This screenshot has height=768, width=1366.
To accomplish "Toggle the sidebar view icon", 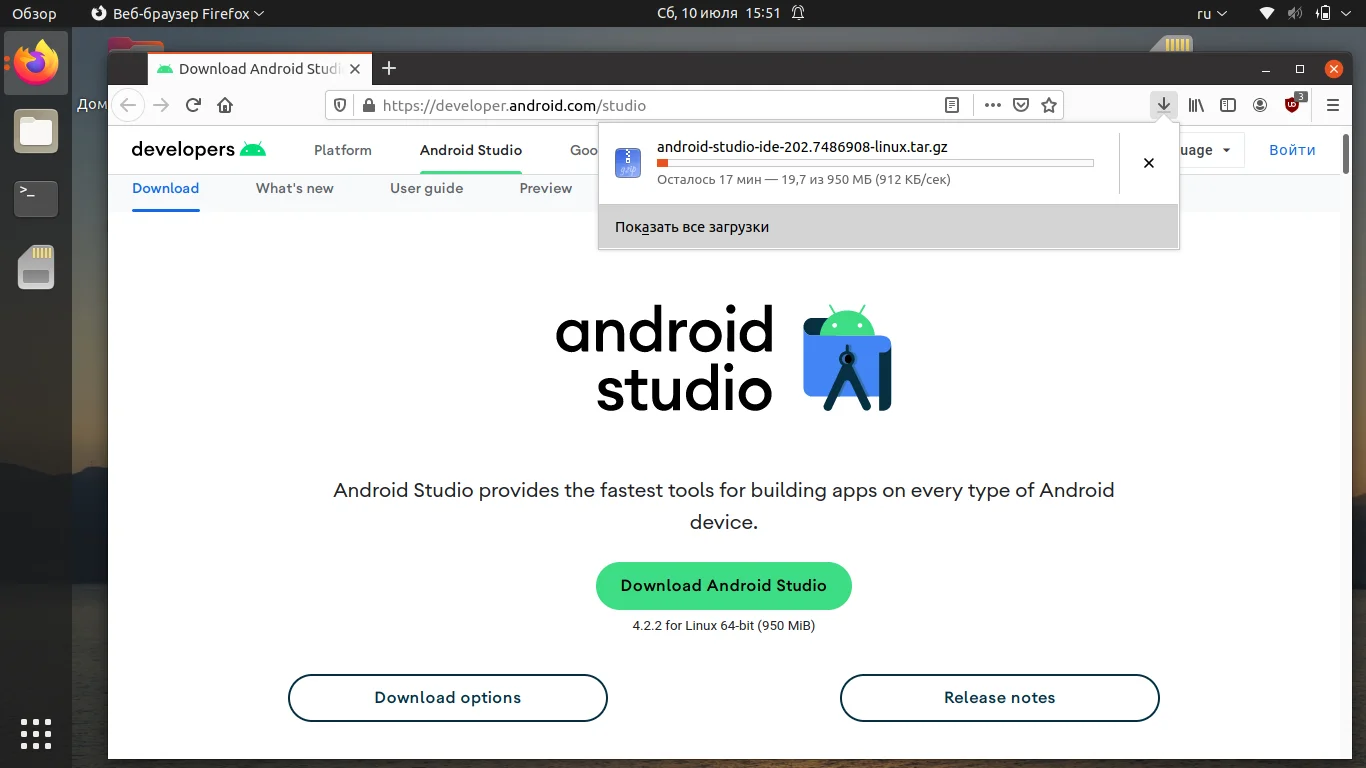I will coord(1228,105).
